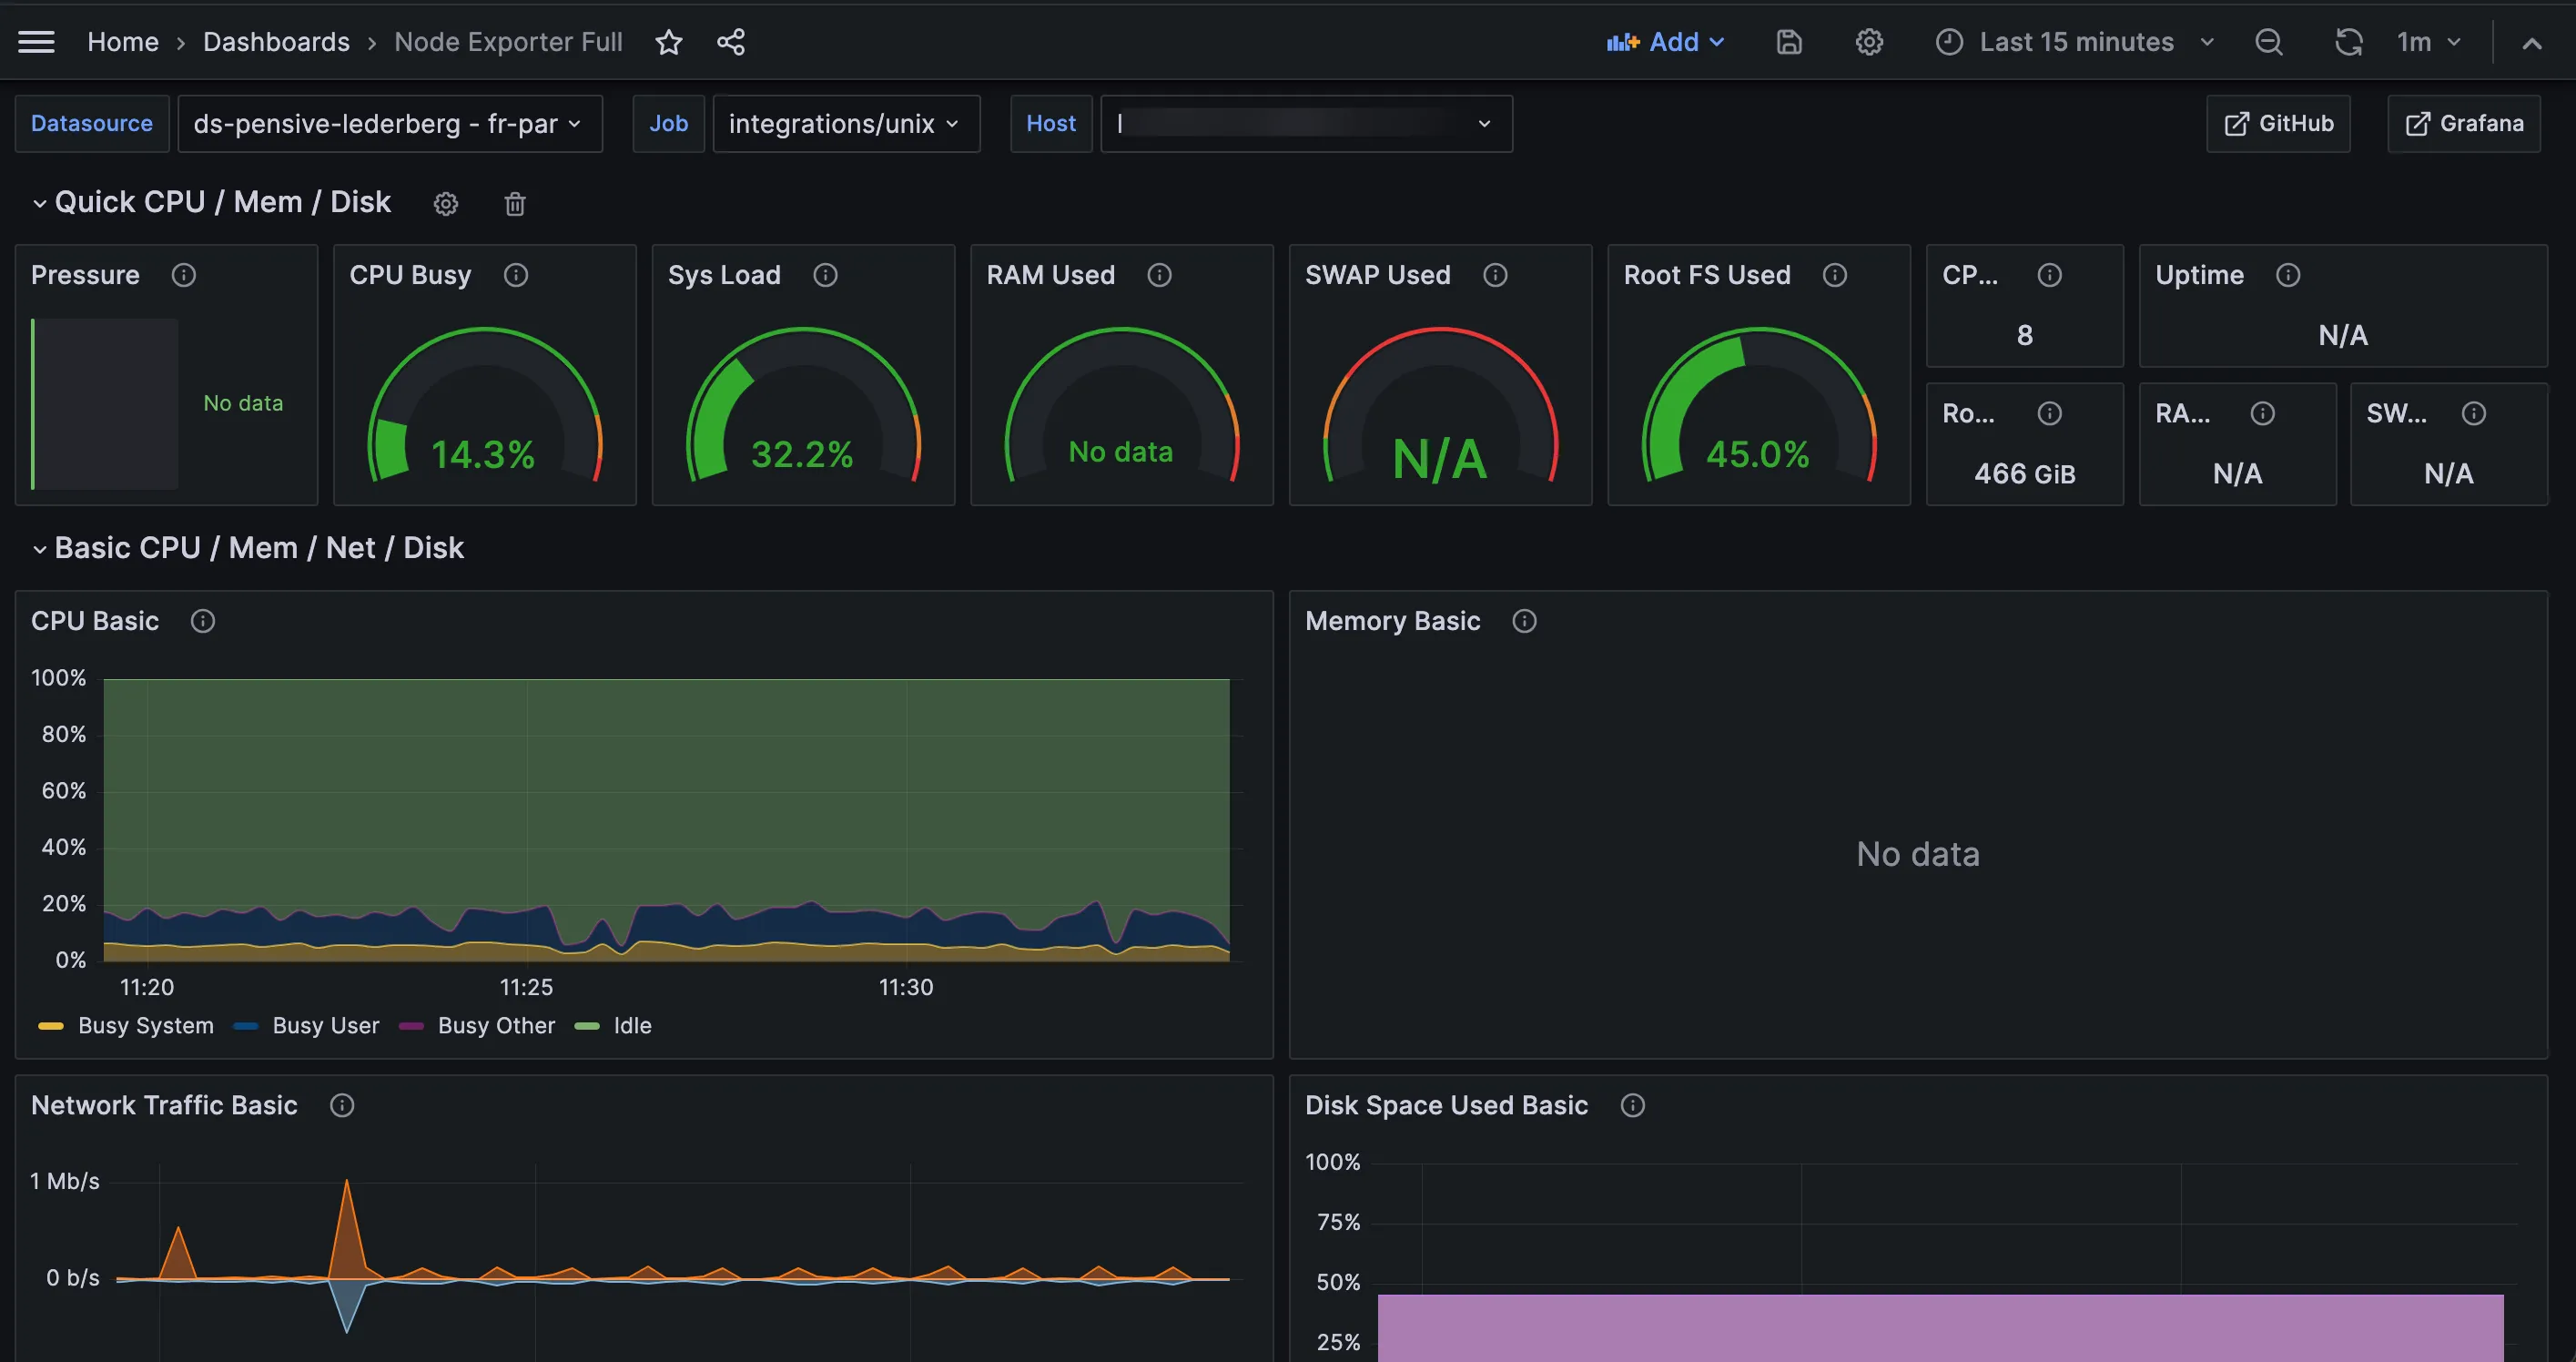Click the share dashboard icon
The image size is (2576, 1362).
coord(731,42)
